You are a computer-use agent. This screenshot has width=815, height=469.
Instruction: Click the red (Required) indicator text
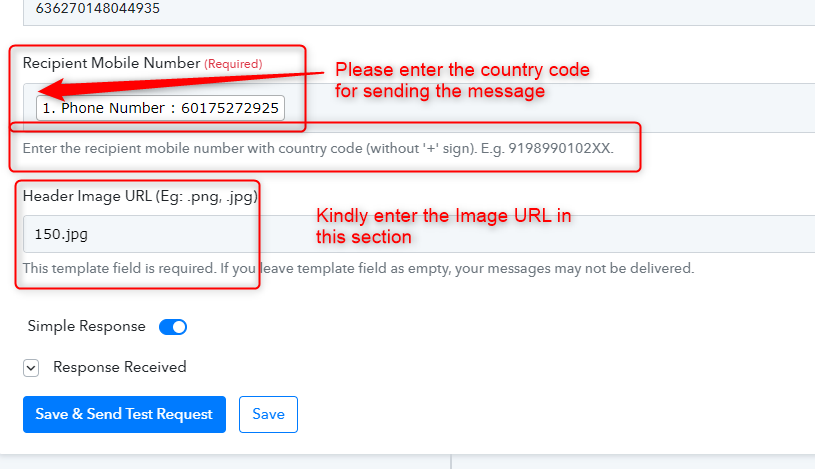[233, 64]
